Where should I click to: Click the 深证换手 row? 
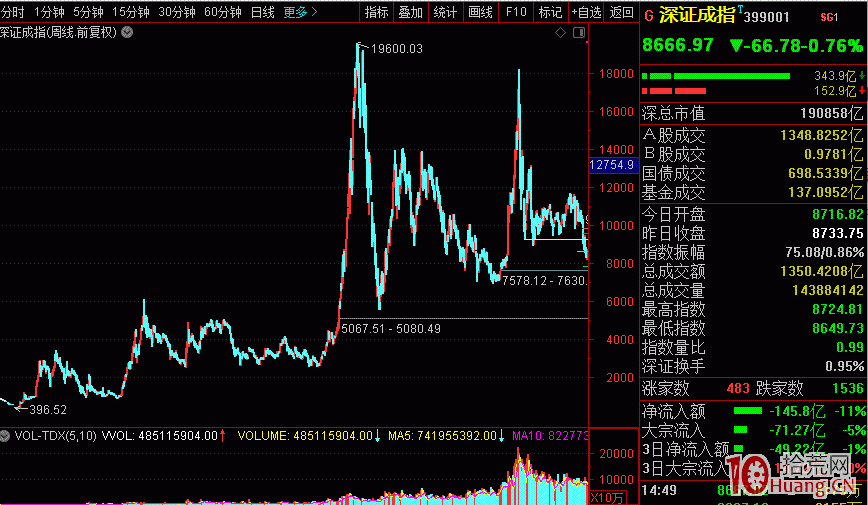[753, 366]
